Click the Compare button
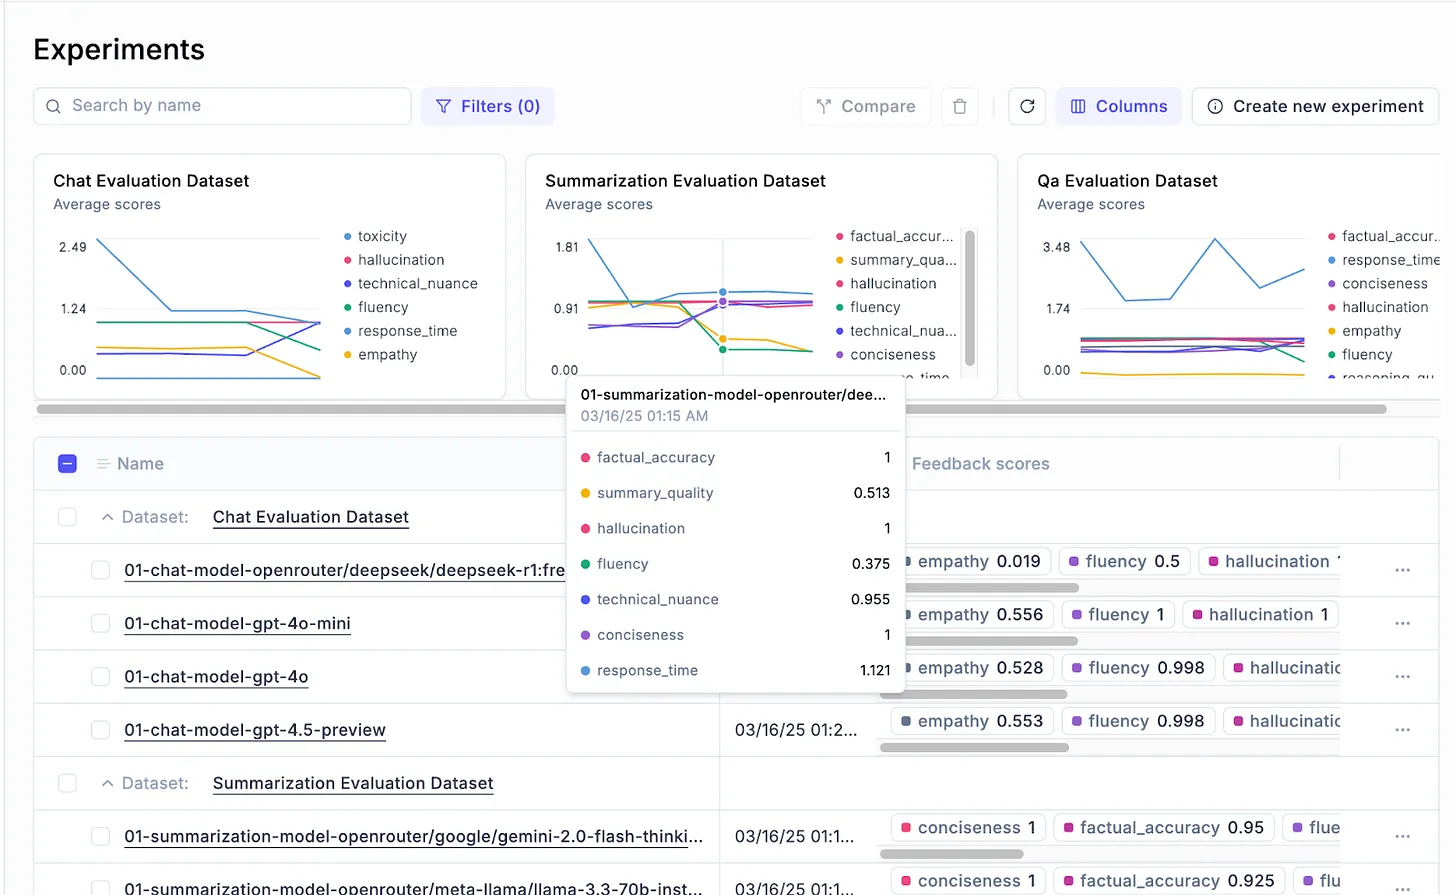 point(866,106)
